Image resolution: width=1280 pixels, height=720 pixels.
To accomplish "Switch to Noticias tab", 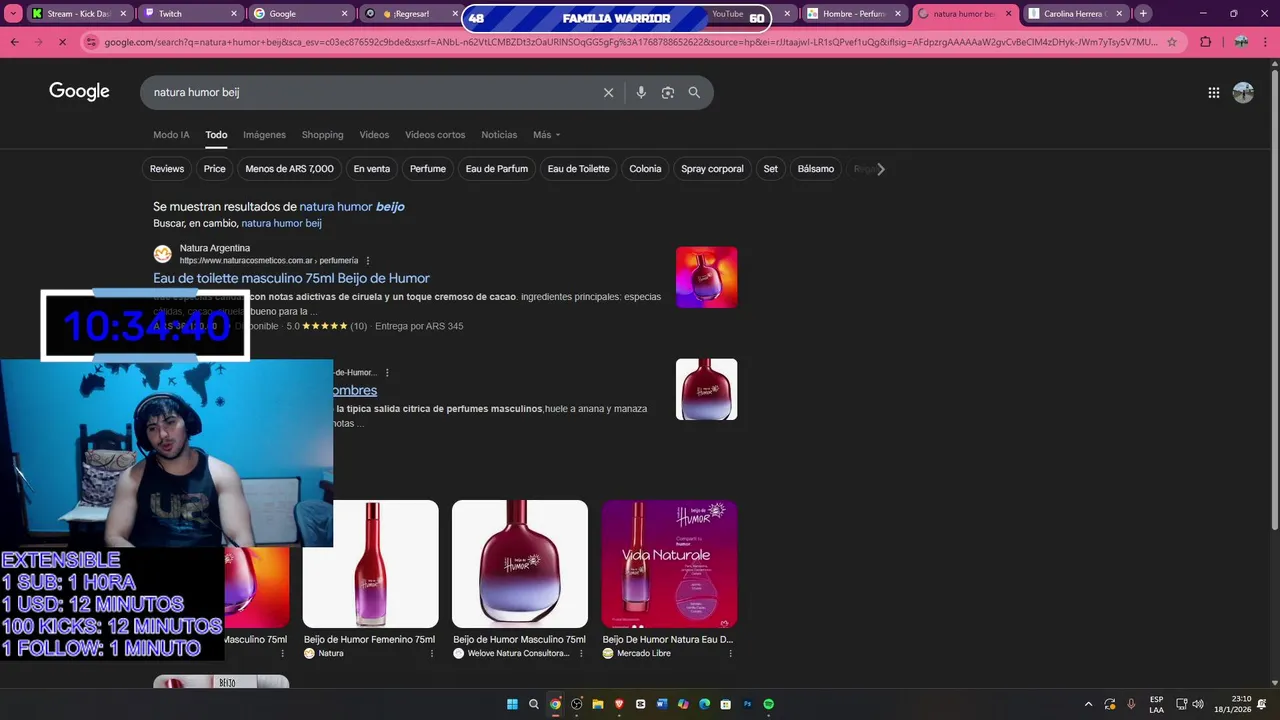I will [x=499, y=135].
